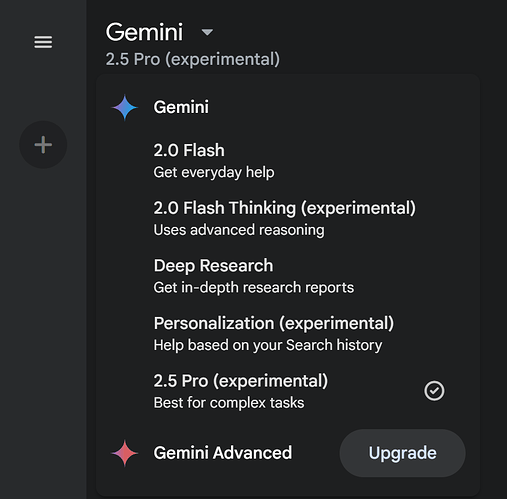Image resolution: width=507 pixels, height=499 pixels.
Task: Choose 2.0 Flash Thinking (experimental)
Action: pos(288,218)
